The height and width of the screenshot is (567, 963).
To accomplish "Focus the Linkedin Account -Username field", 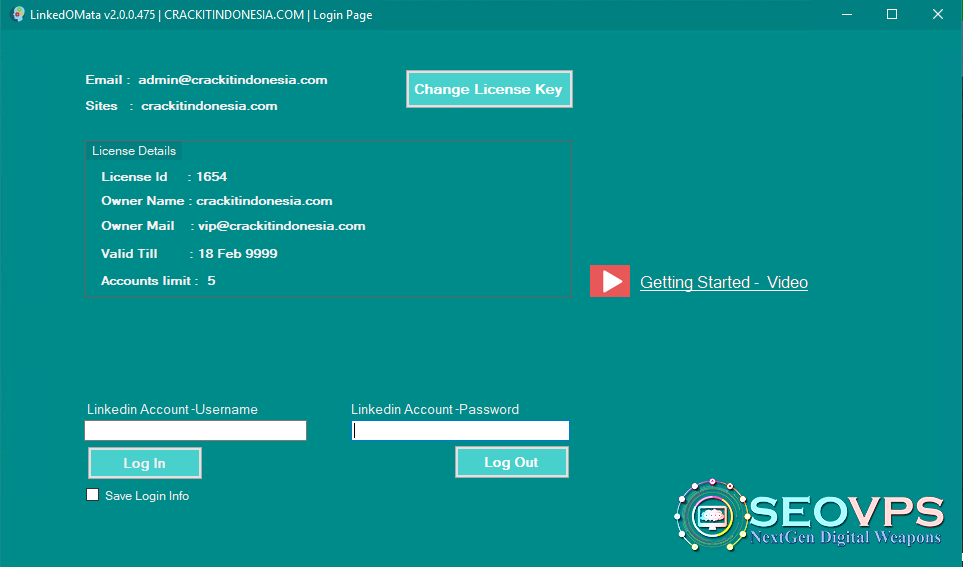I will (x=195, y=431).
